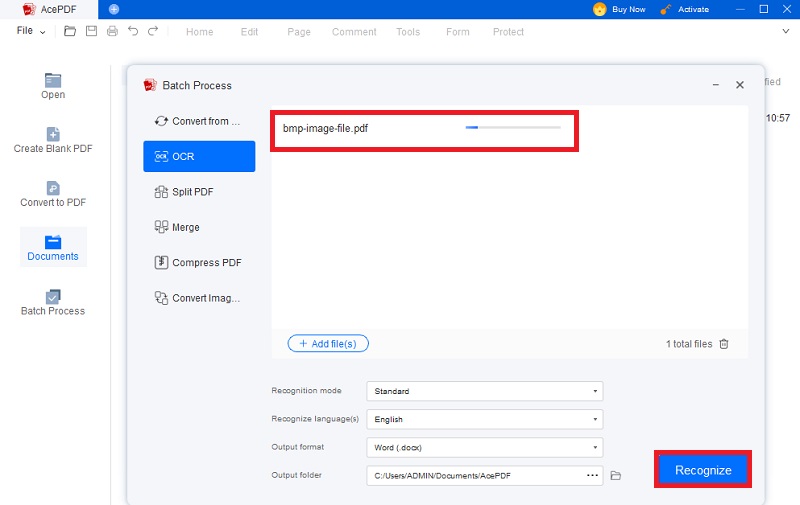Add a new tab with plus icon
The height and width of the screenshot is (505, 800).
(x=114, y=9)
